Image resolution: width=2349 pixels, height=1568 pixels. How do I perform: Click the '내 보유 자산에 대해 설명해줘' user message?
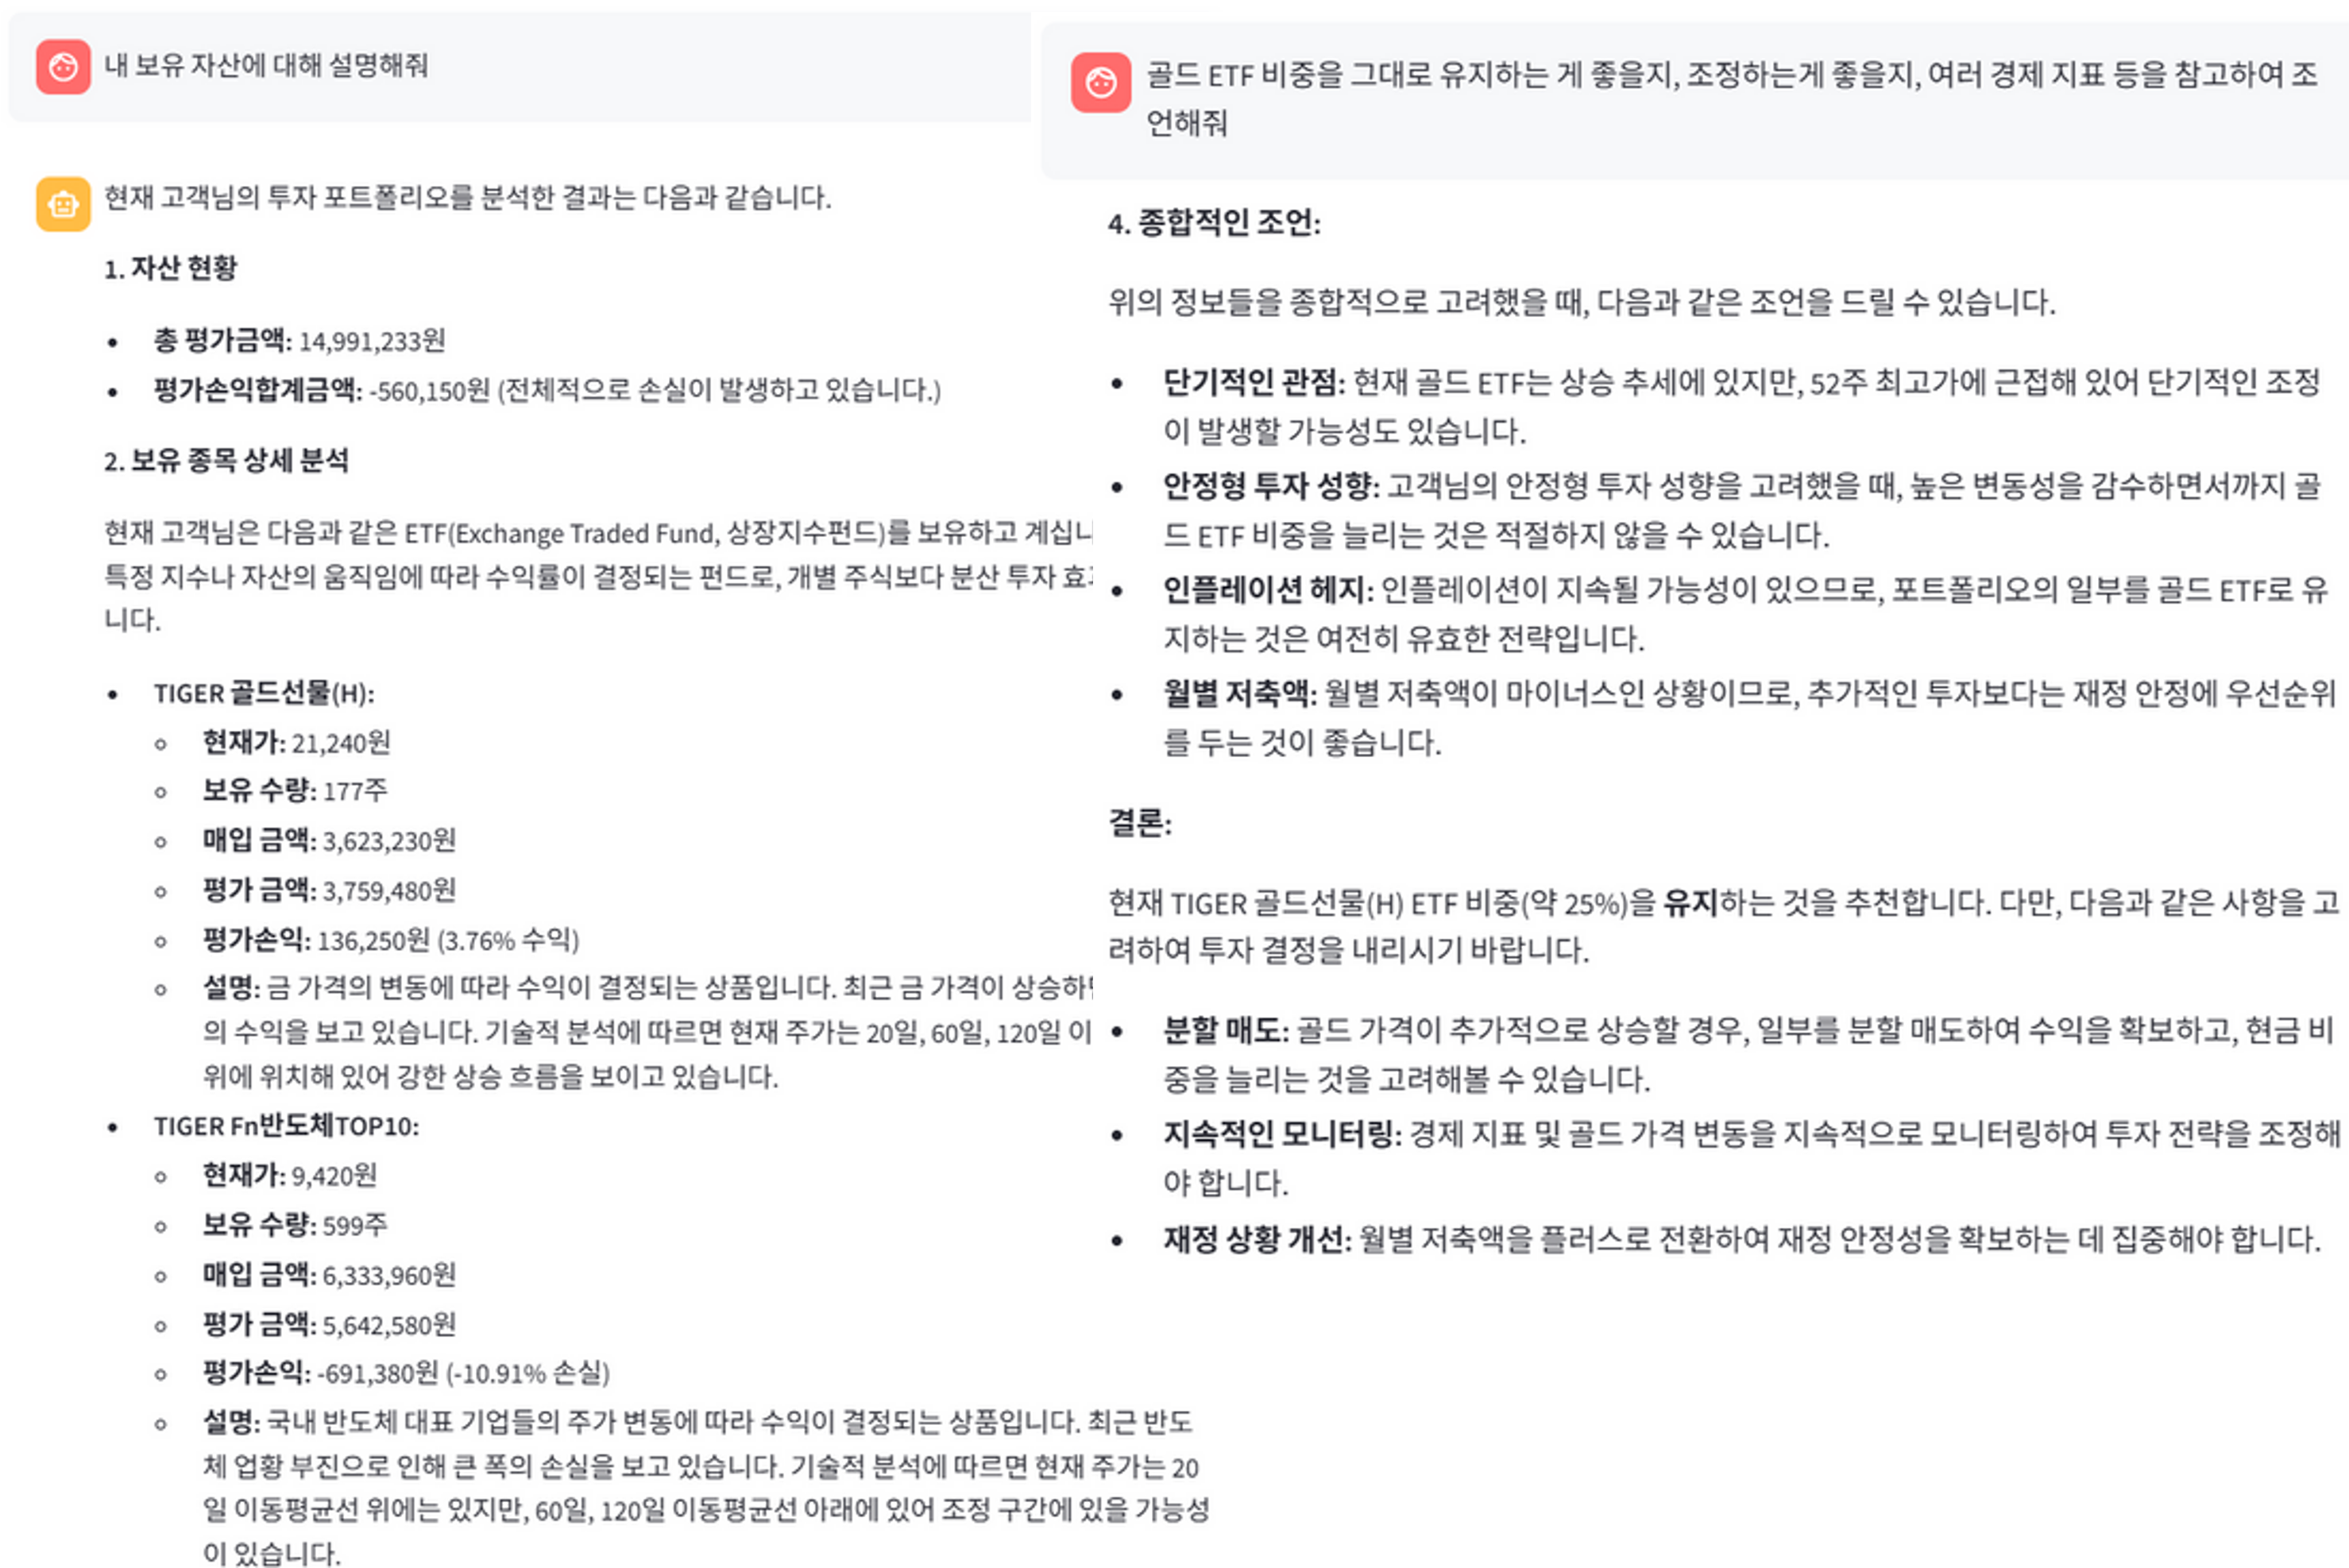[266, 66]
